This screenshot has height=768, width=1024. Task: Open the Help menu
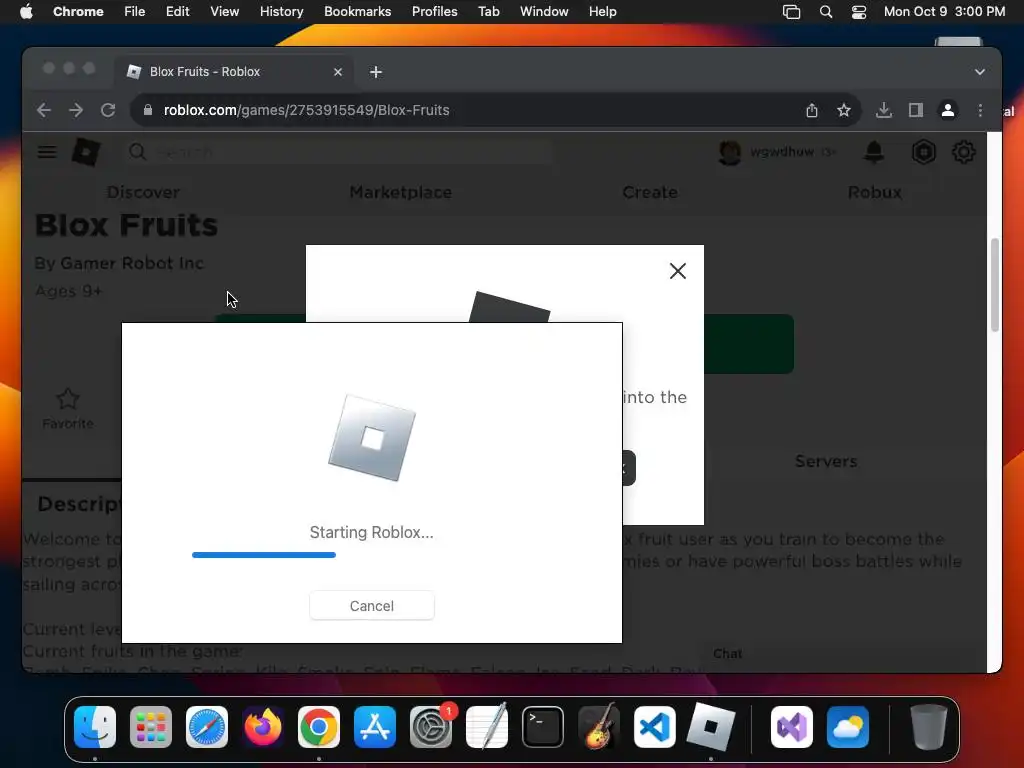tap(602, 12)
